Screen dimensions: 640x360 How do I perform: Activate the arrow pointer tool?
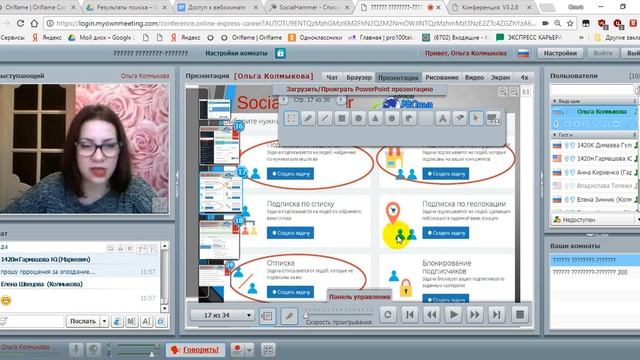coord(476,118)
